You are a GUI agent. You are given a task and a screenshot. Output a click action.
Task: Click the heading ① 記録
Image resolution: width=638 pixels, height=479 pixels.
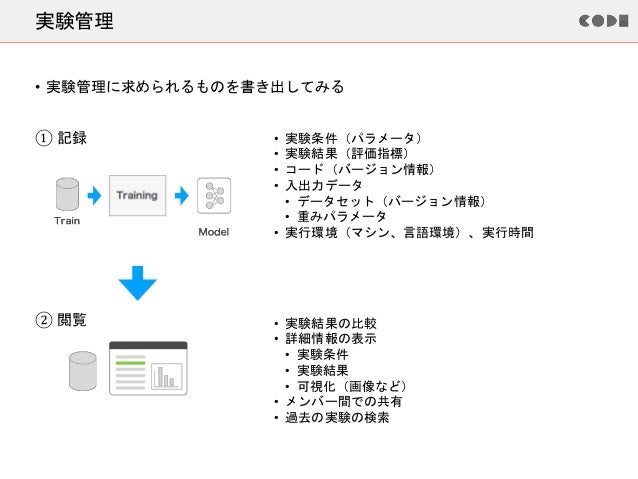[x=61, y=138]
